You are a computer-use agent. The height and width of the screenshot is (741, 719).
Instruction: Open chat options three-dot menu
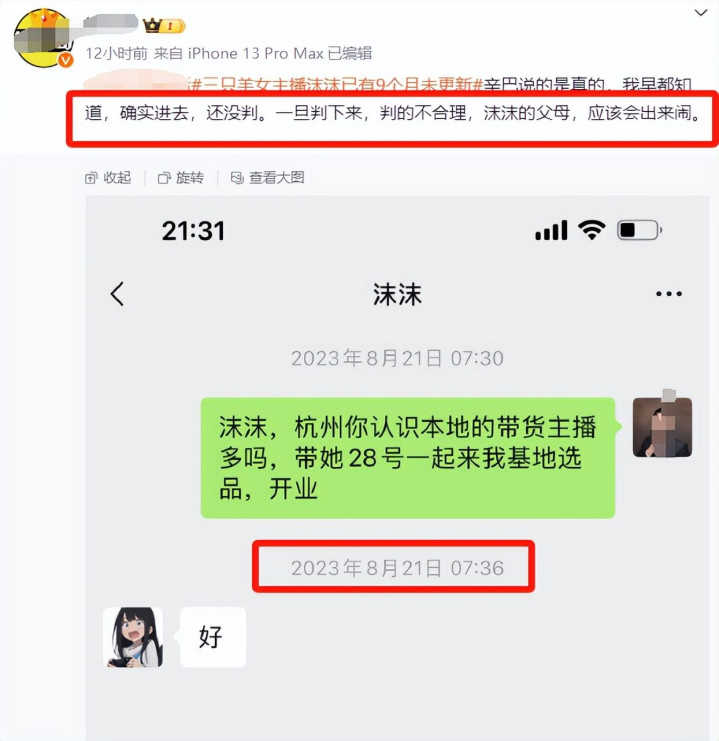click(x=668, y=294)
